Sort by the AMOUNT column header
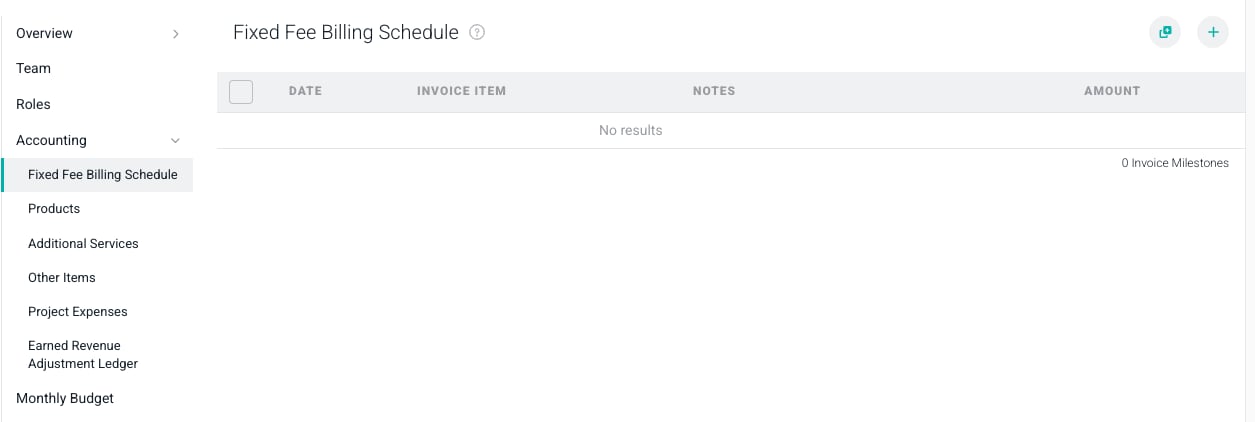Screen dimensions: 1255x422 1112,91
